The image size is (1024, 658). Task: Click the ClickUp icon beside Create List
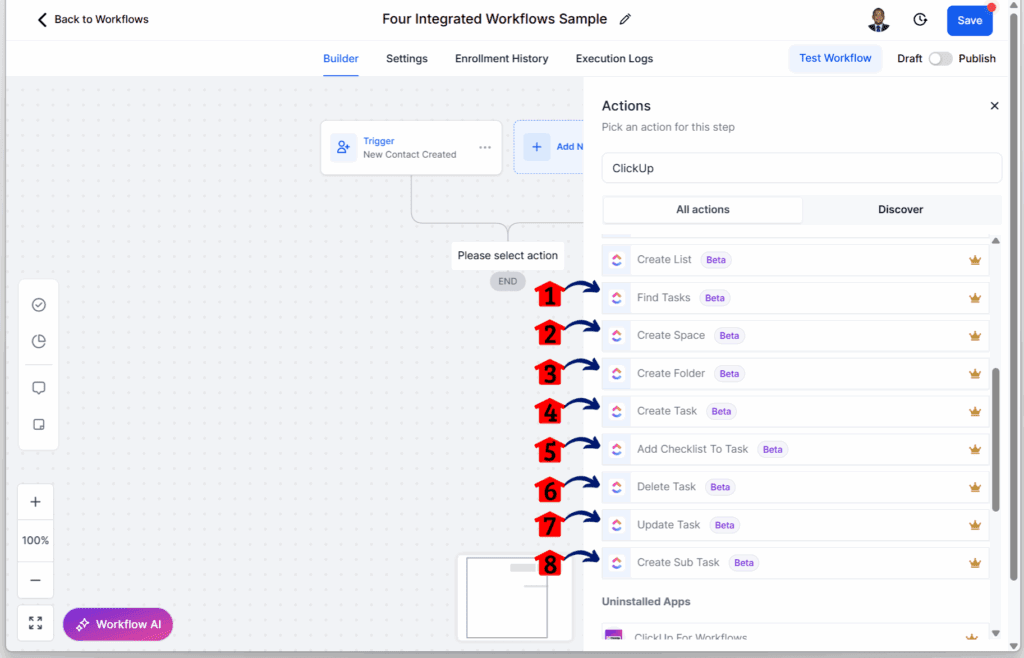(x=616, y=260)
